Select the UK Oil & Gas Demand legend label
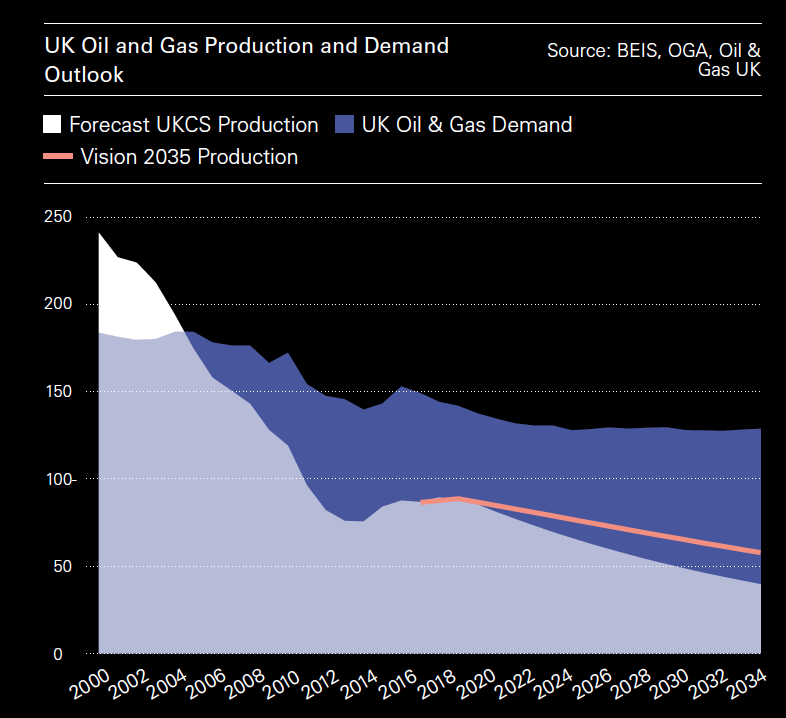786x718 pixels. click(x=467, y=125)
